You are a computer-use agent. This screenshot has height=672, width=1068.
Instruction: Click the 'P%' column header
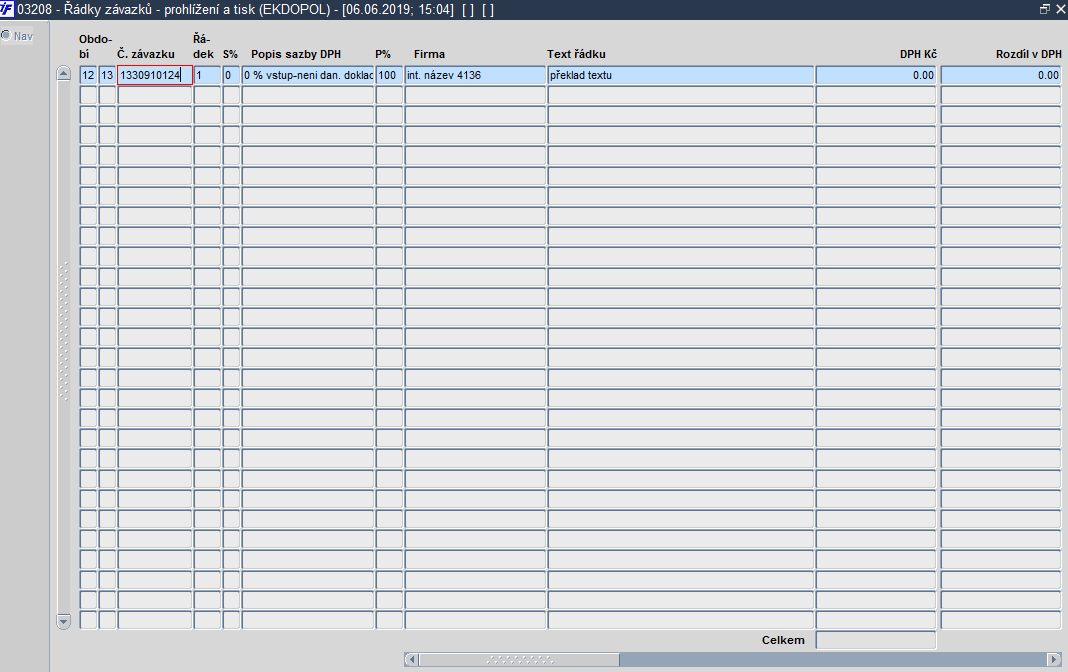click(x=383, y=54)
